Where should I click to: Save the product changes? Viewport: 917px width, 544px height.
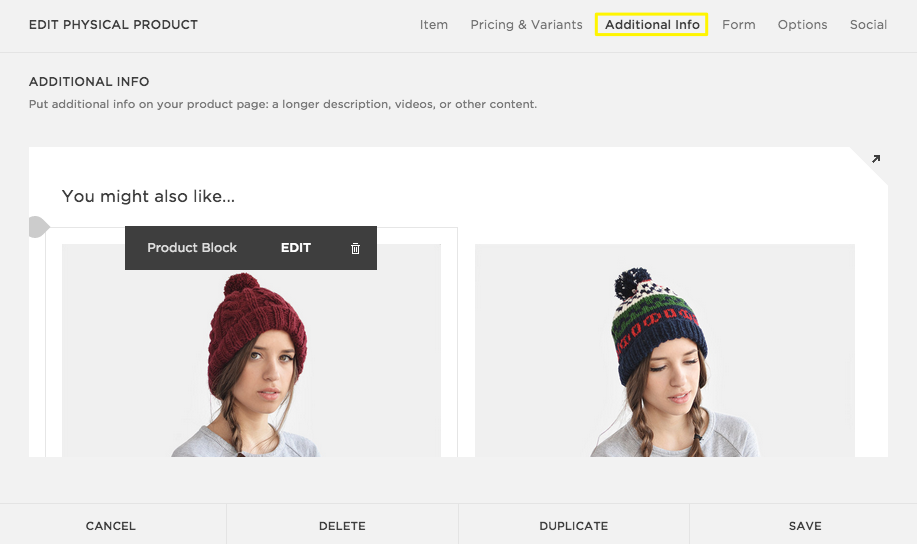(x=805, y=526)
